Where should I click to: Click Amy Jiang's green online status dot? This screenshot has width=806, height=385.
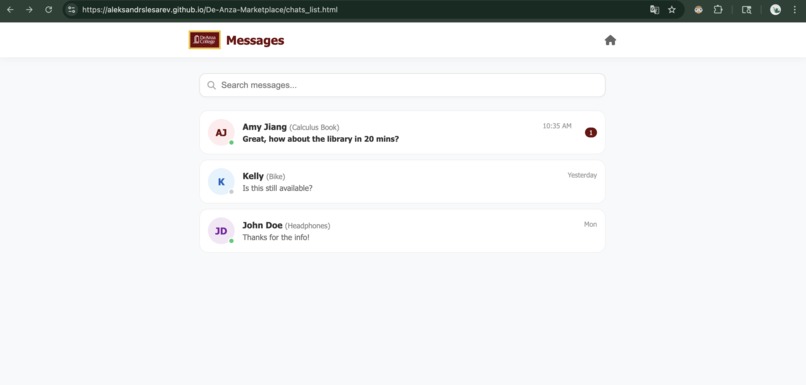click(x=231, y=142)
